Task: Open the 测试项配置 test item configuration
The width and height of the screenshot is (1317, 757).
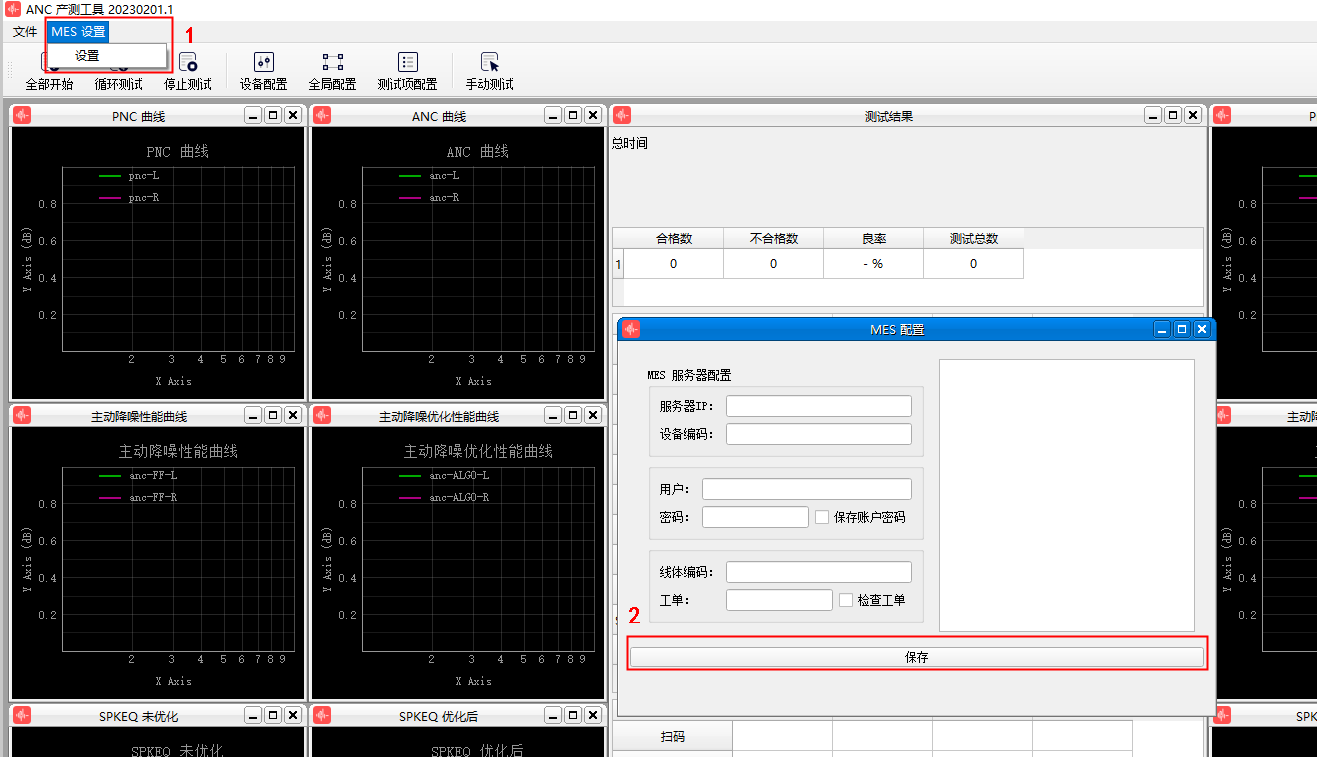Action: pyautogui.click(x=407, y=72)
